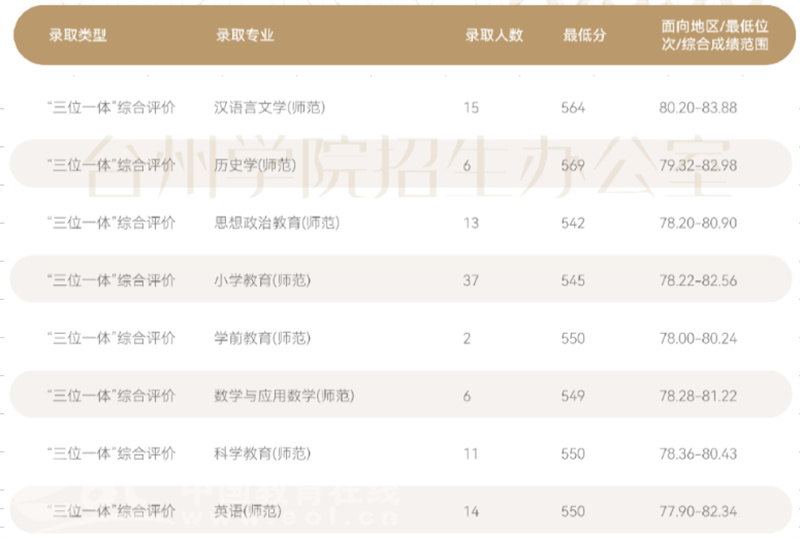
Task: Click the score range 78.22-82.56
Action: [x=698, y=280]
